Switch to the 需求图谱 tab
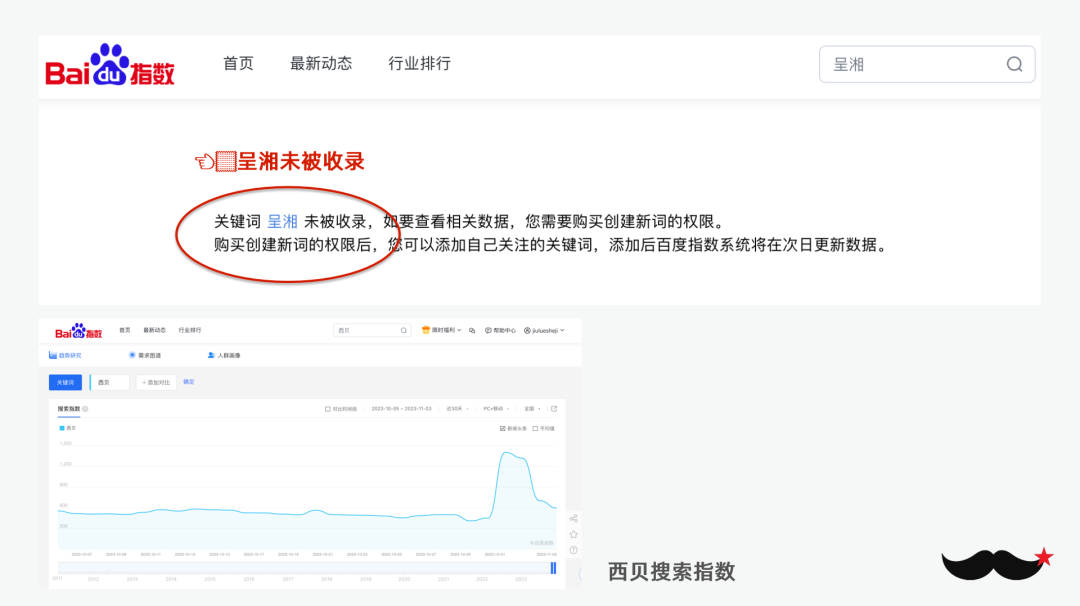 coord(145,355)
